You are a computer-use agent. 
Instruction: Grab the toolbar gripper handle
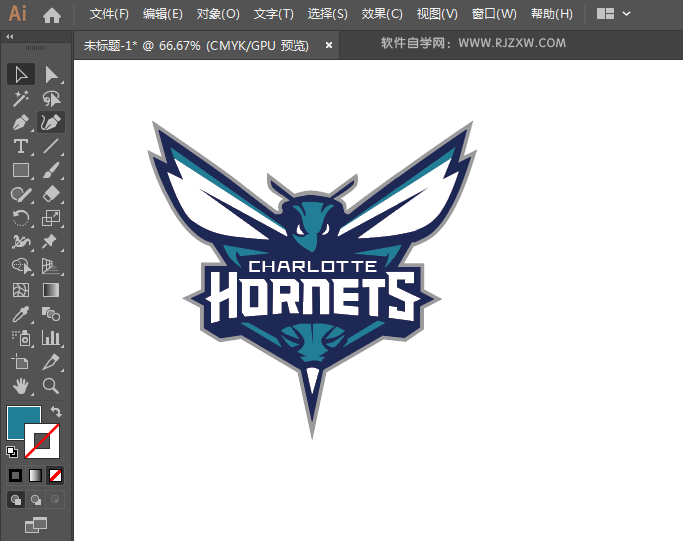(35, 48)
